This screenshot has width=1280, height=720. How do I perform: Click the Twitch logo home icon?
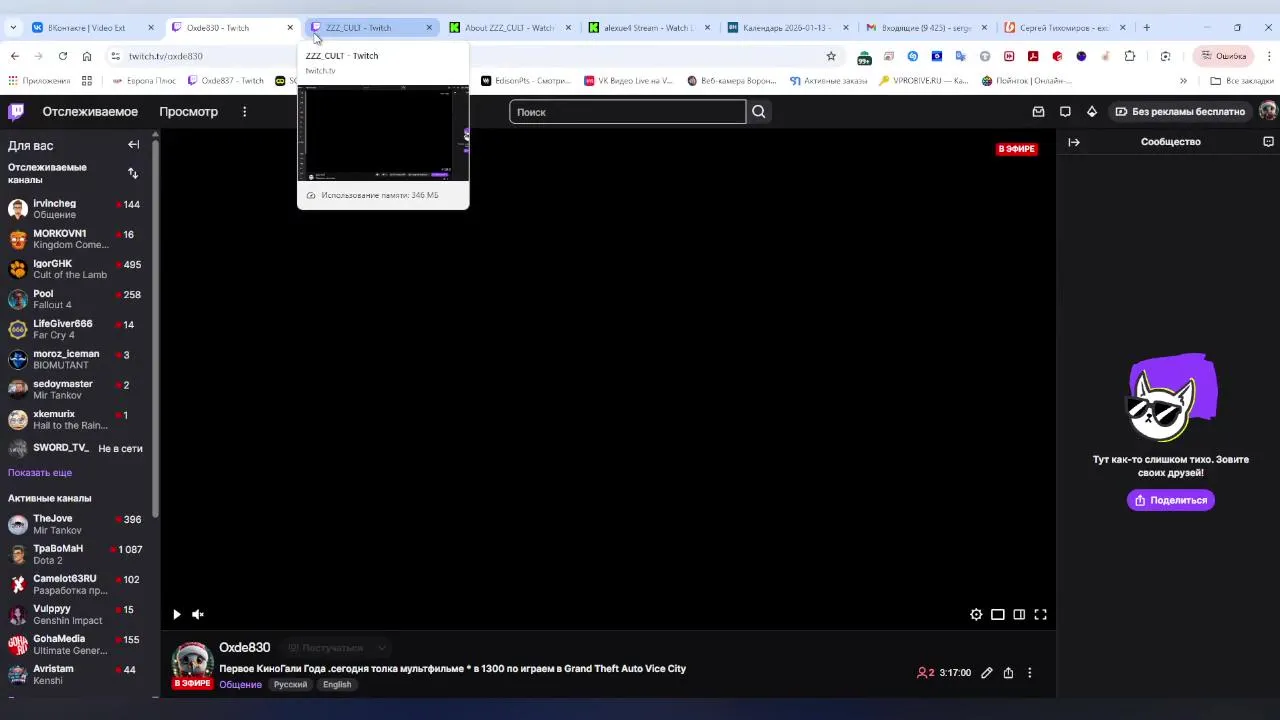[x=16, y=112]
